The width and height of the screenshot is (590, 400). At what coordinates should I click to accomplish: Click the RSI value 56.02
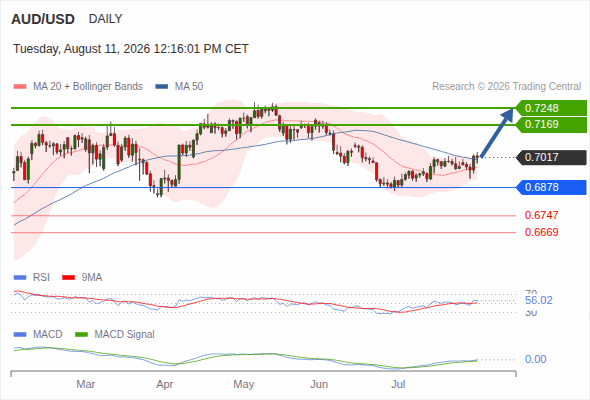pyautogui.click(x=539, y=300)
